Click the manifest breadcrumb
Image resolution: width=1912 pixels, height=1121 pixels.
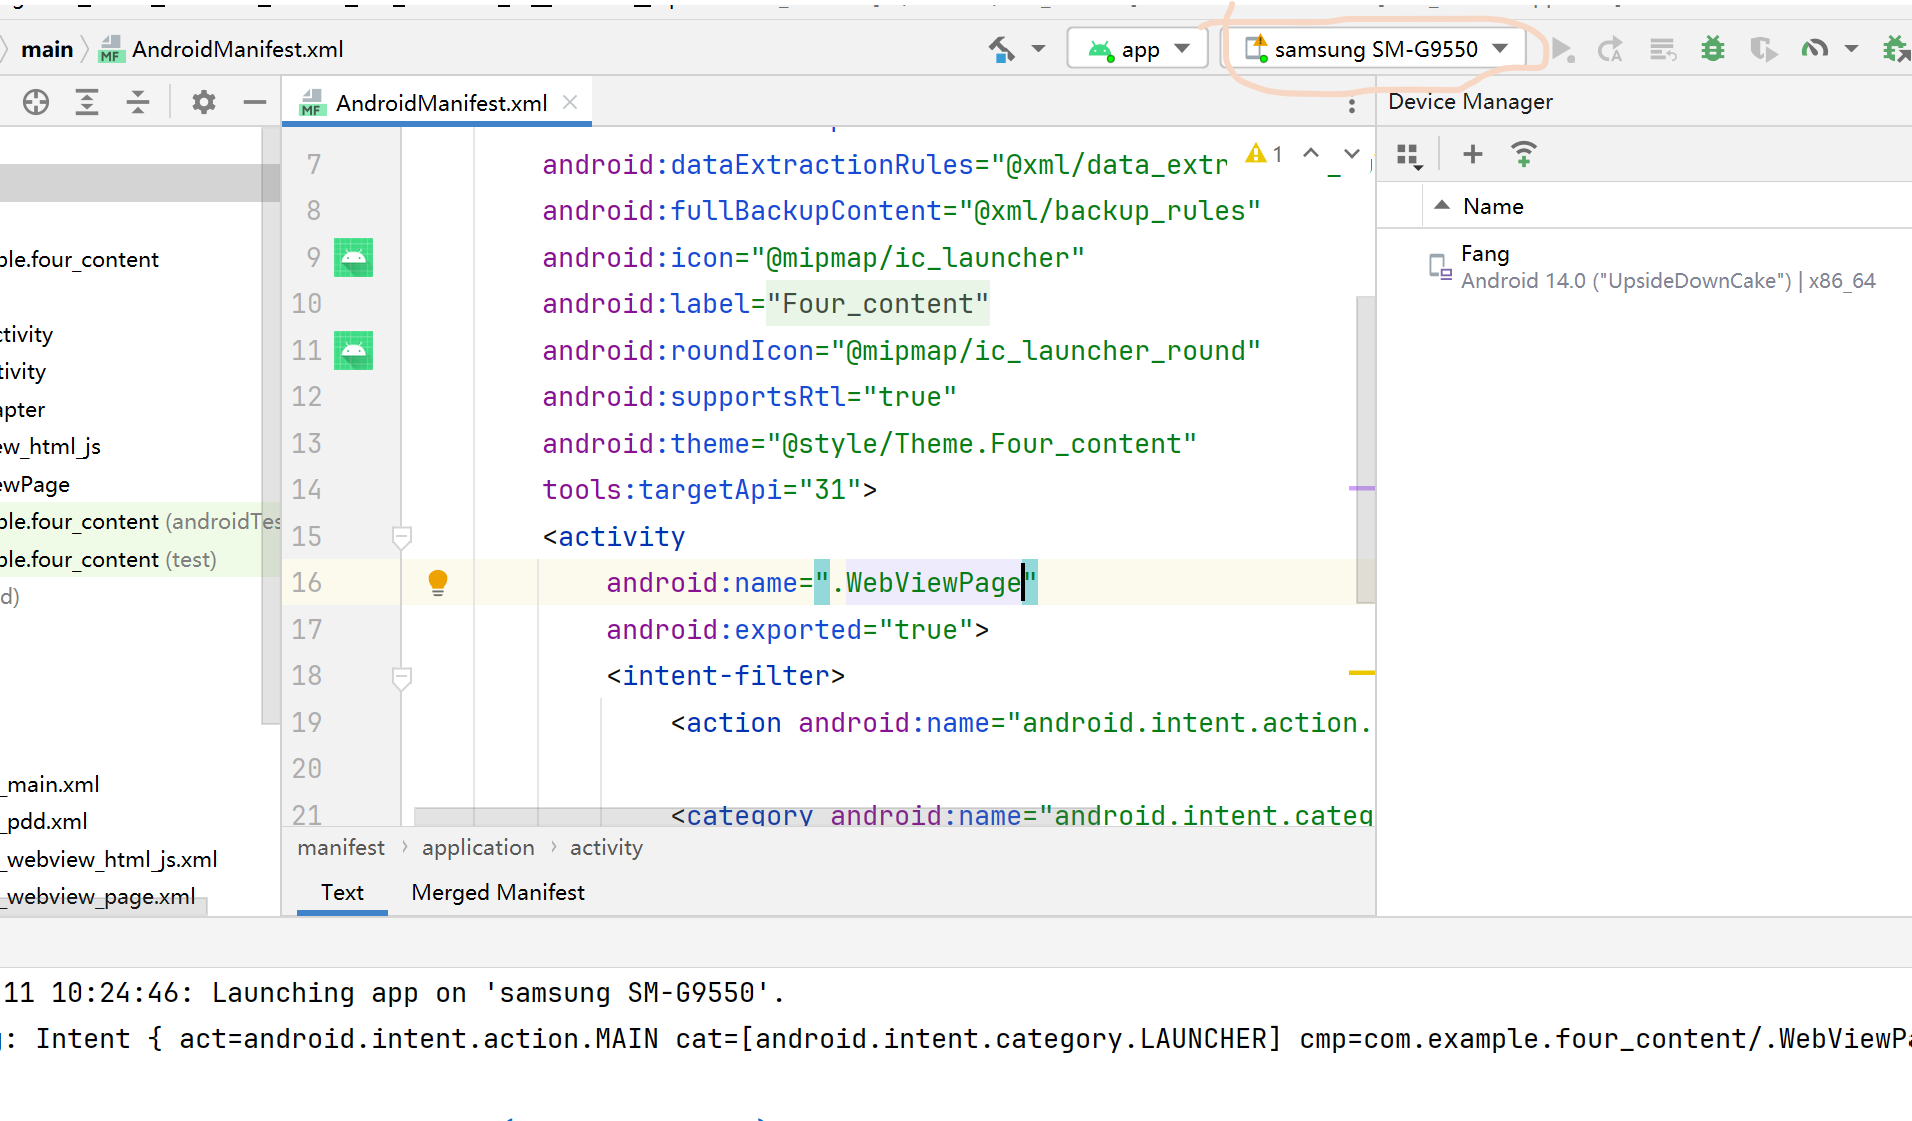341,848
